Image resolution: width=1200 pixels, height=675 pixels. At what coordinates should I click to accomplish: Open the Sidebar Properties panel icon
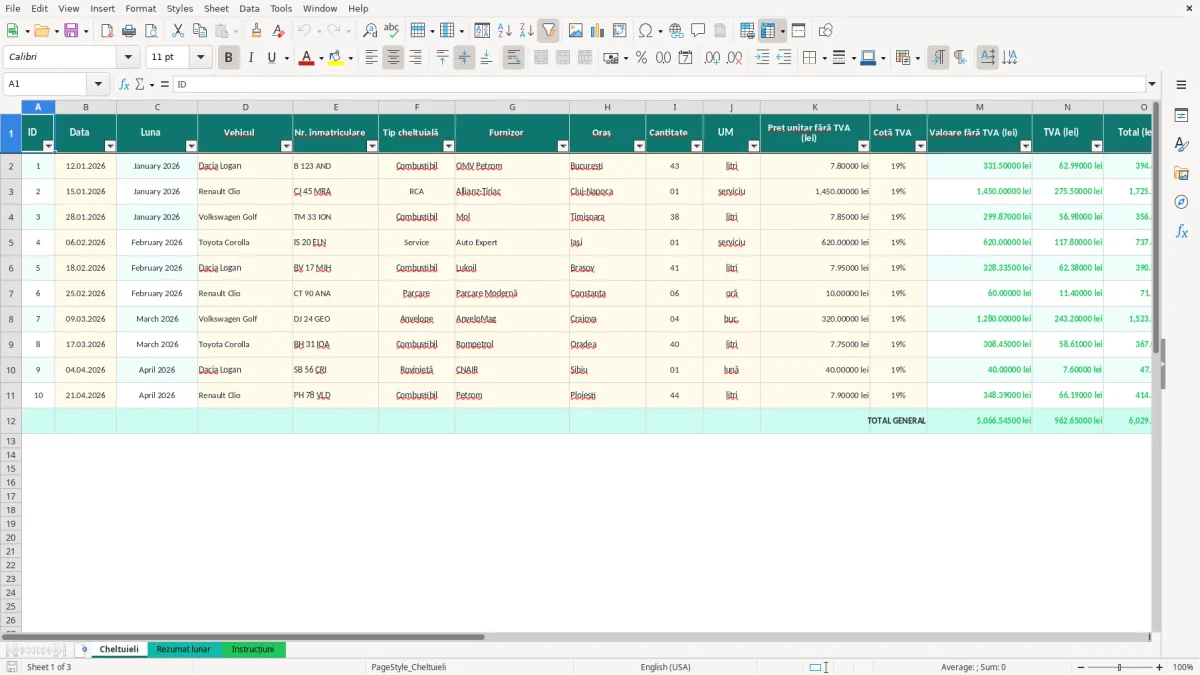pyautogui.click(x=1181, y=116)
